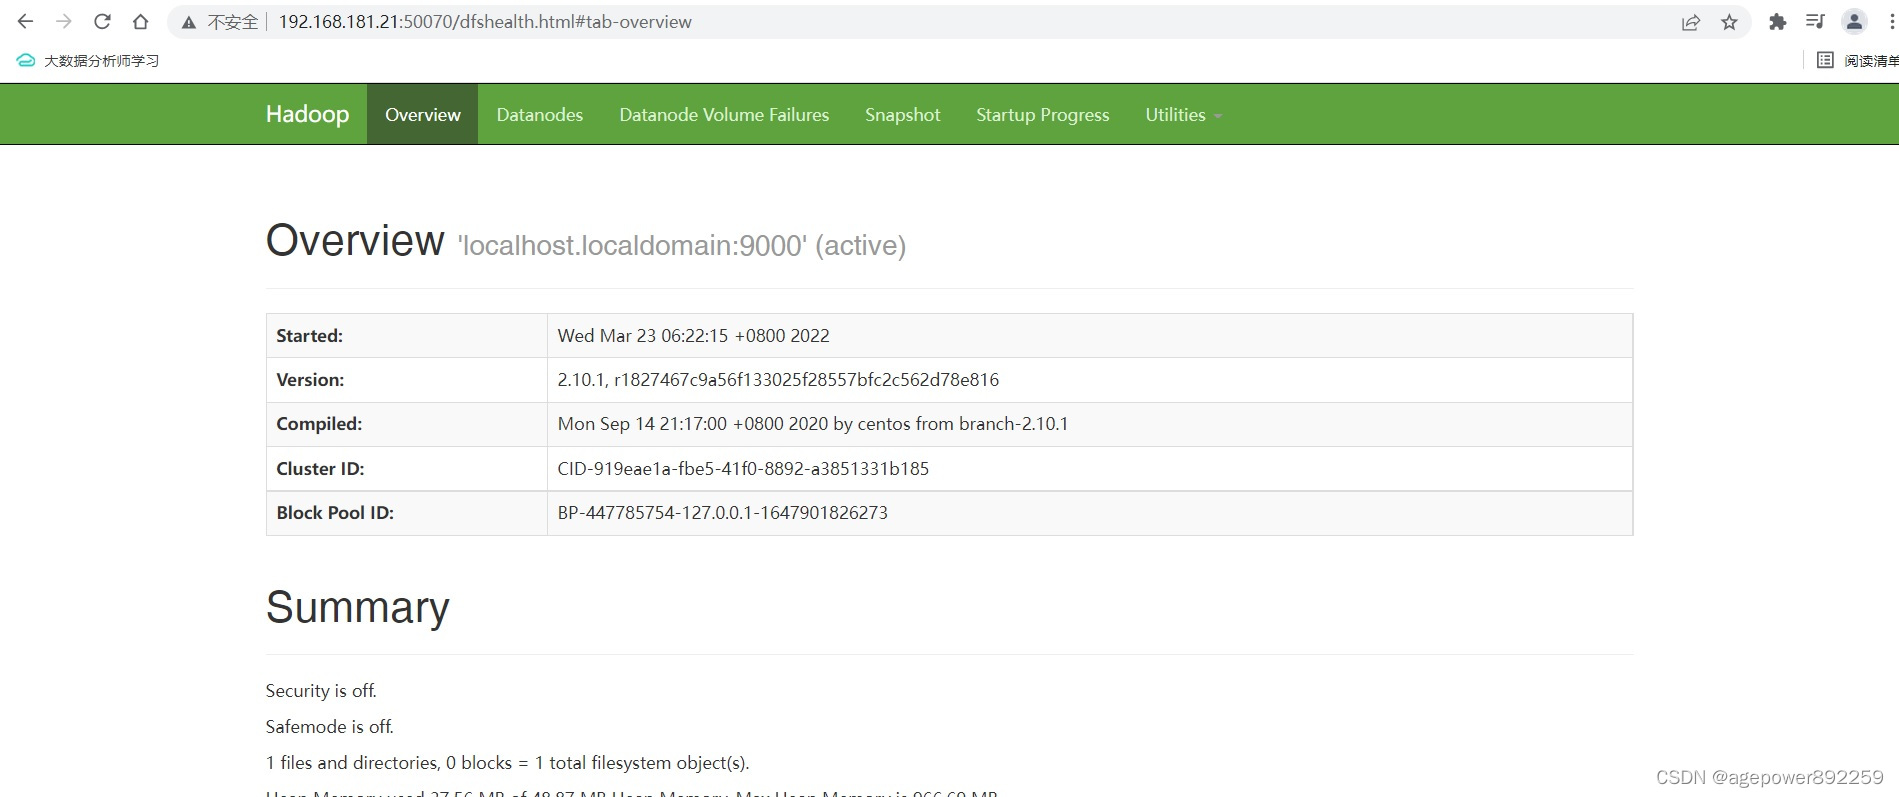Reload the page with the refresh icon
1899x797 pixels.
(x=102, y=21)
